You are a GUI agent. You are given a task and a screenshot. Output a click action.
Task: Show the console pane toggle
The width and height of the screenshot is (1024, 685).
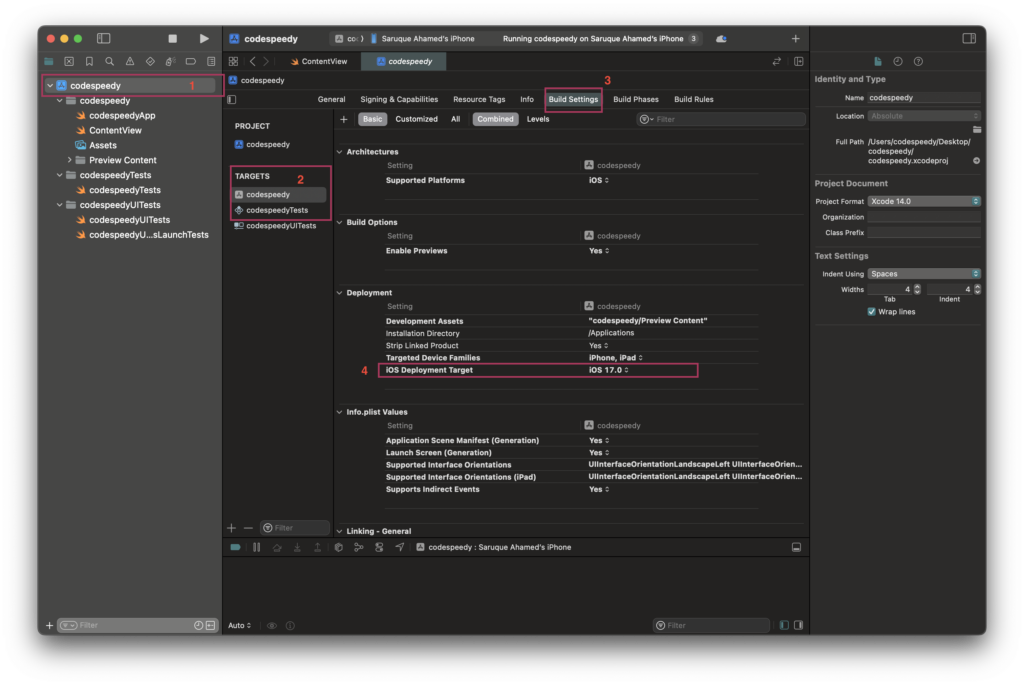pos(798,625)
